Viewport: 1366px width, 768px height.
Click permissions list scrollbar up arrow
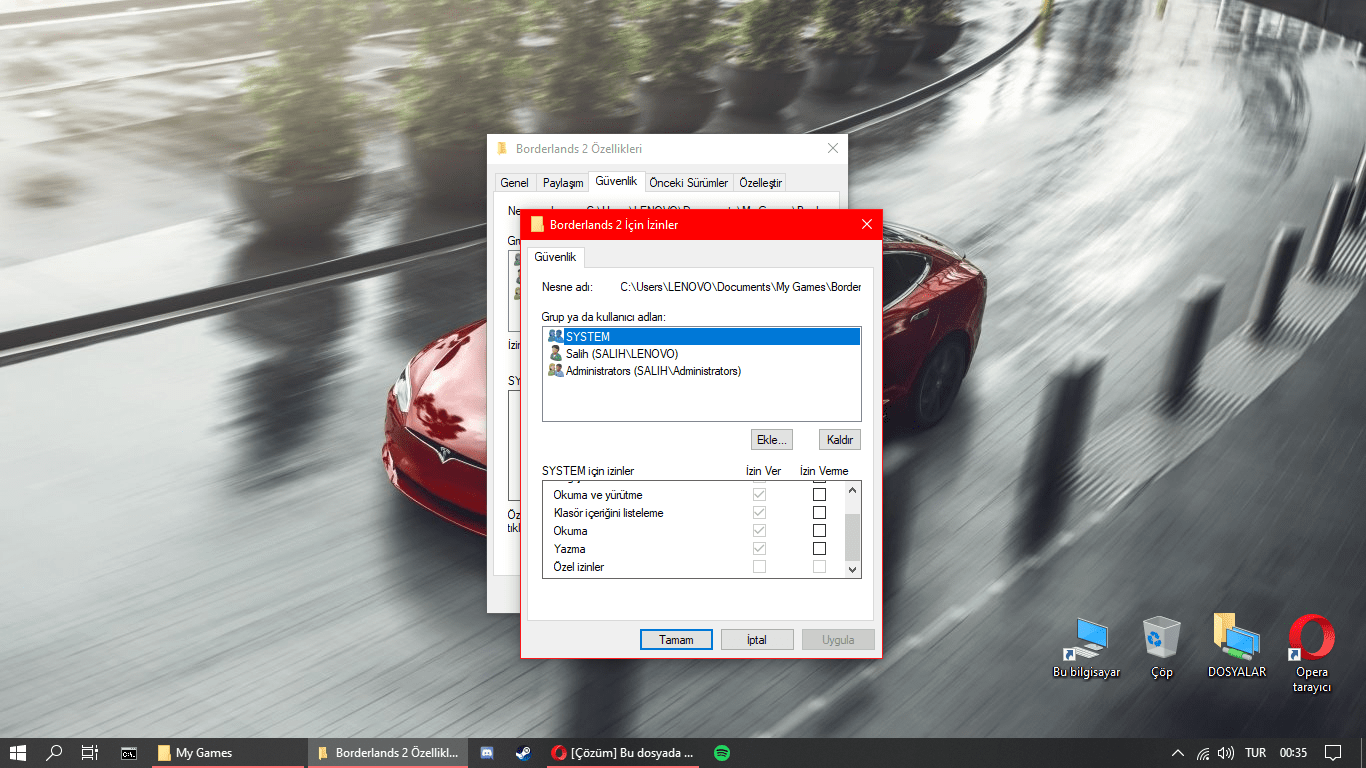(852, 490)
